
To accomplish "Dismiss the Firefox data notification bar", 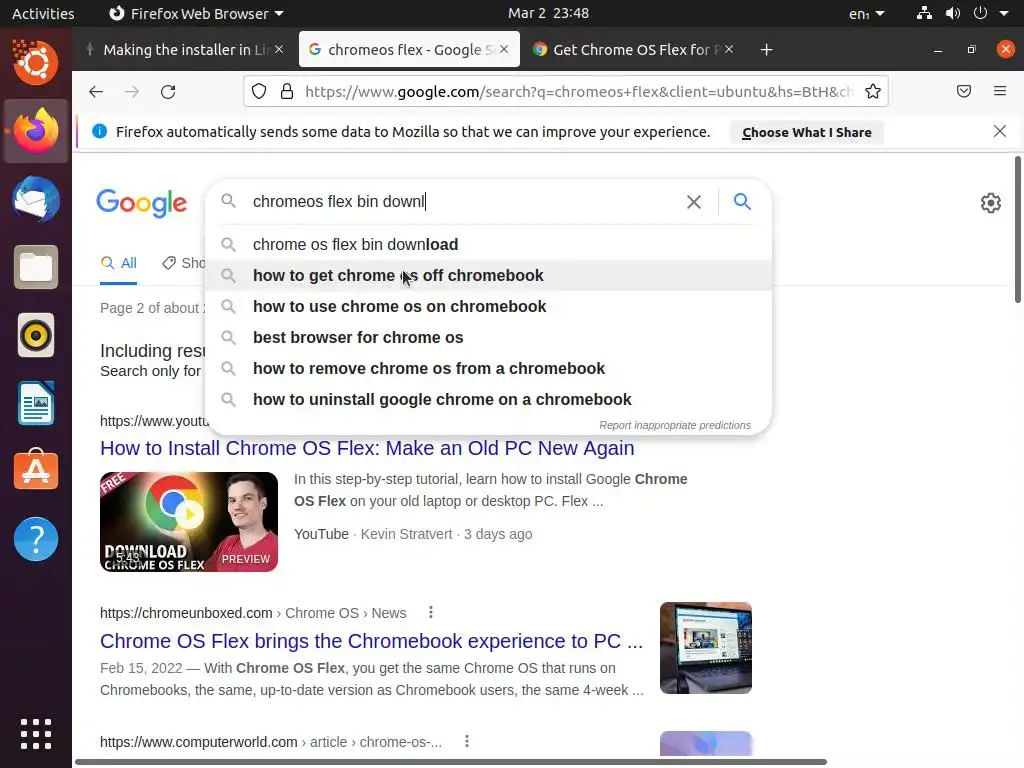I will pyautogui.click(x=1000, y=131).
